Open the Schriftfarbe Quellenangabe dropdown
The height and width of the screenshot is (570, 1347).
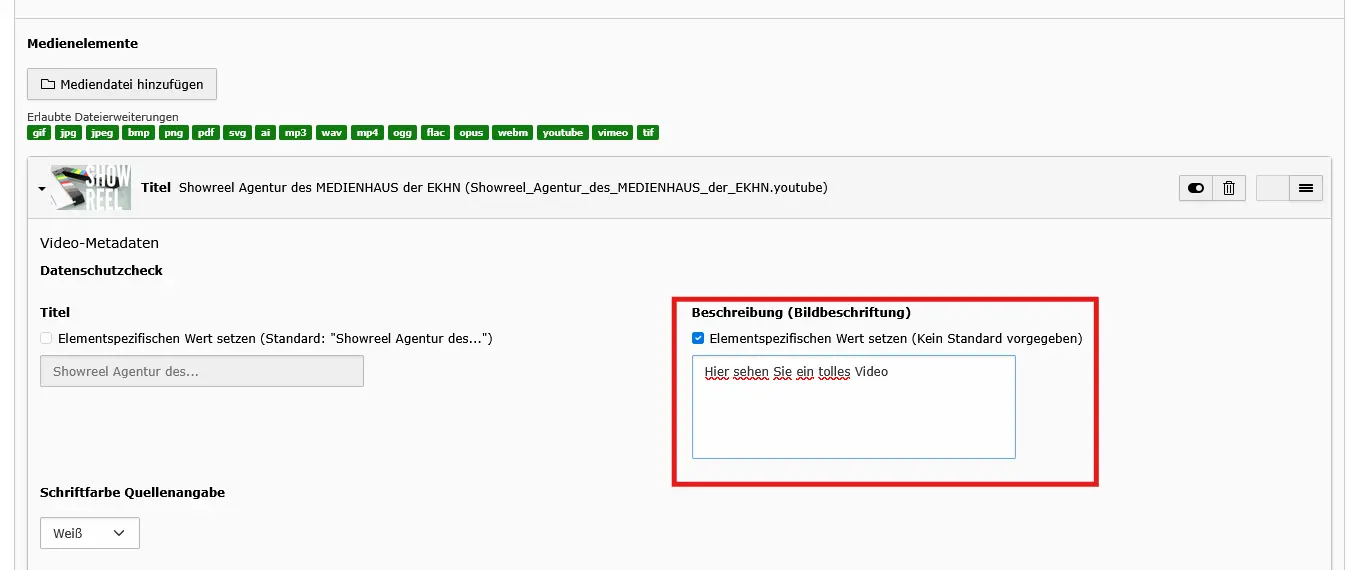click(90, 533)
